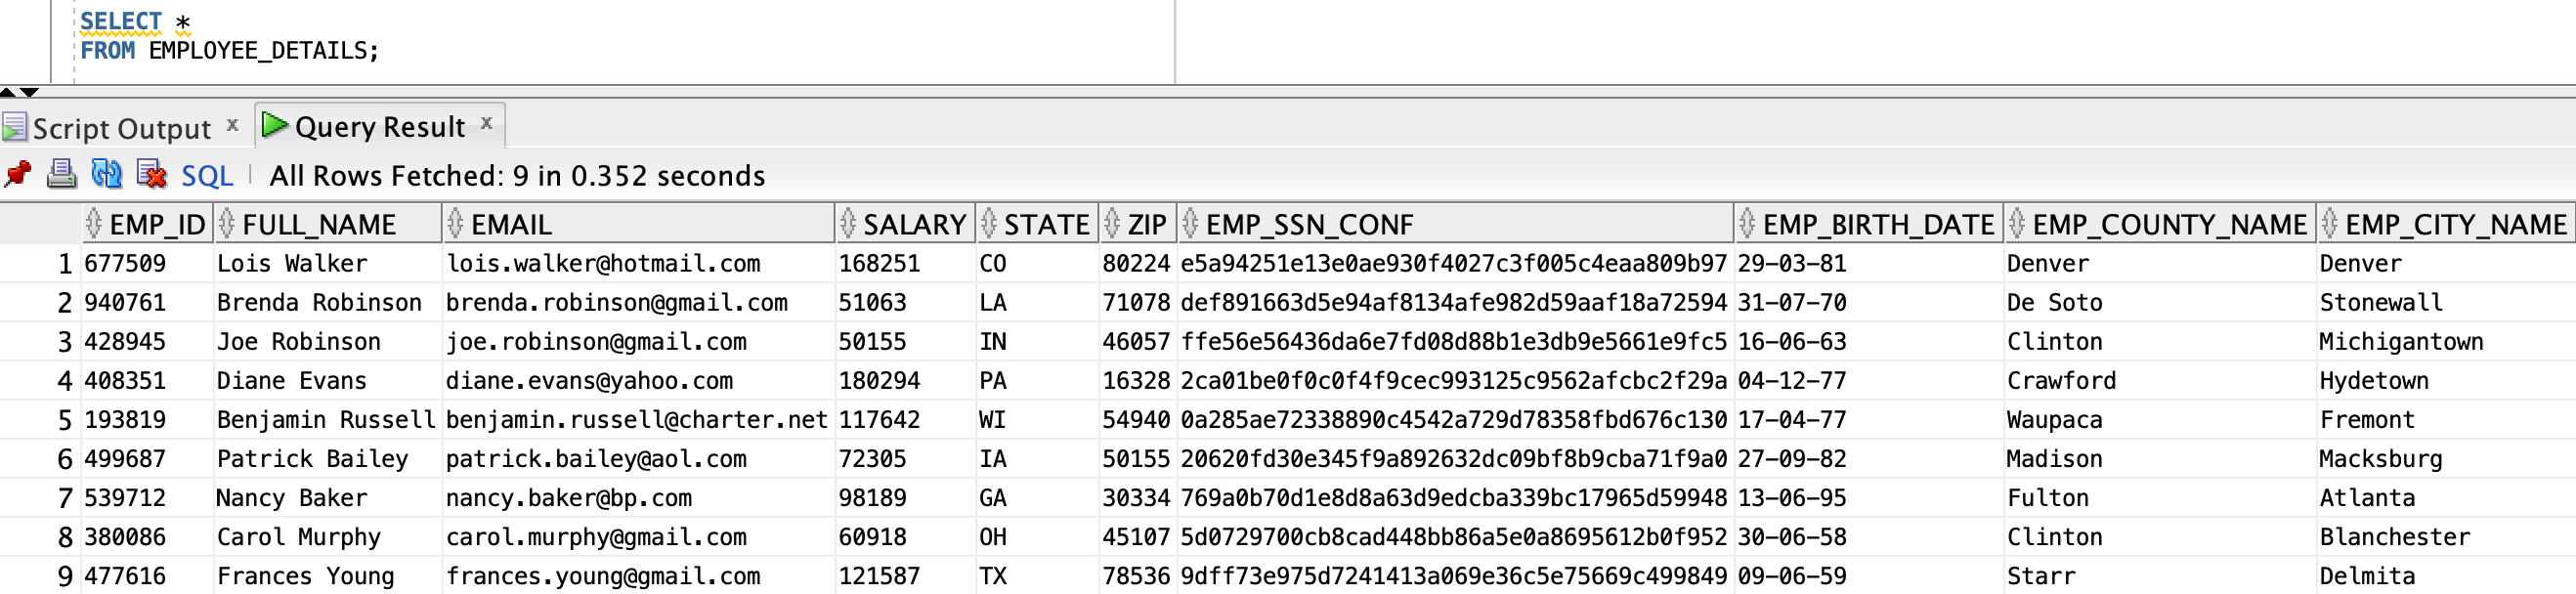Open the SQL link in results toolbar
The image size is (2576, 594).
tap(207, 176)
